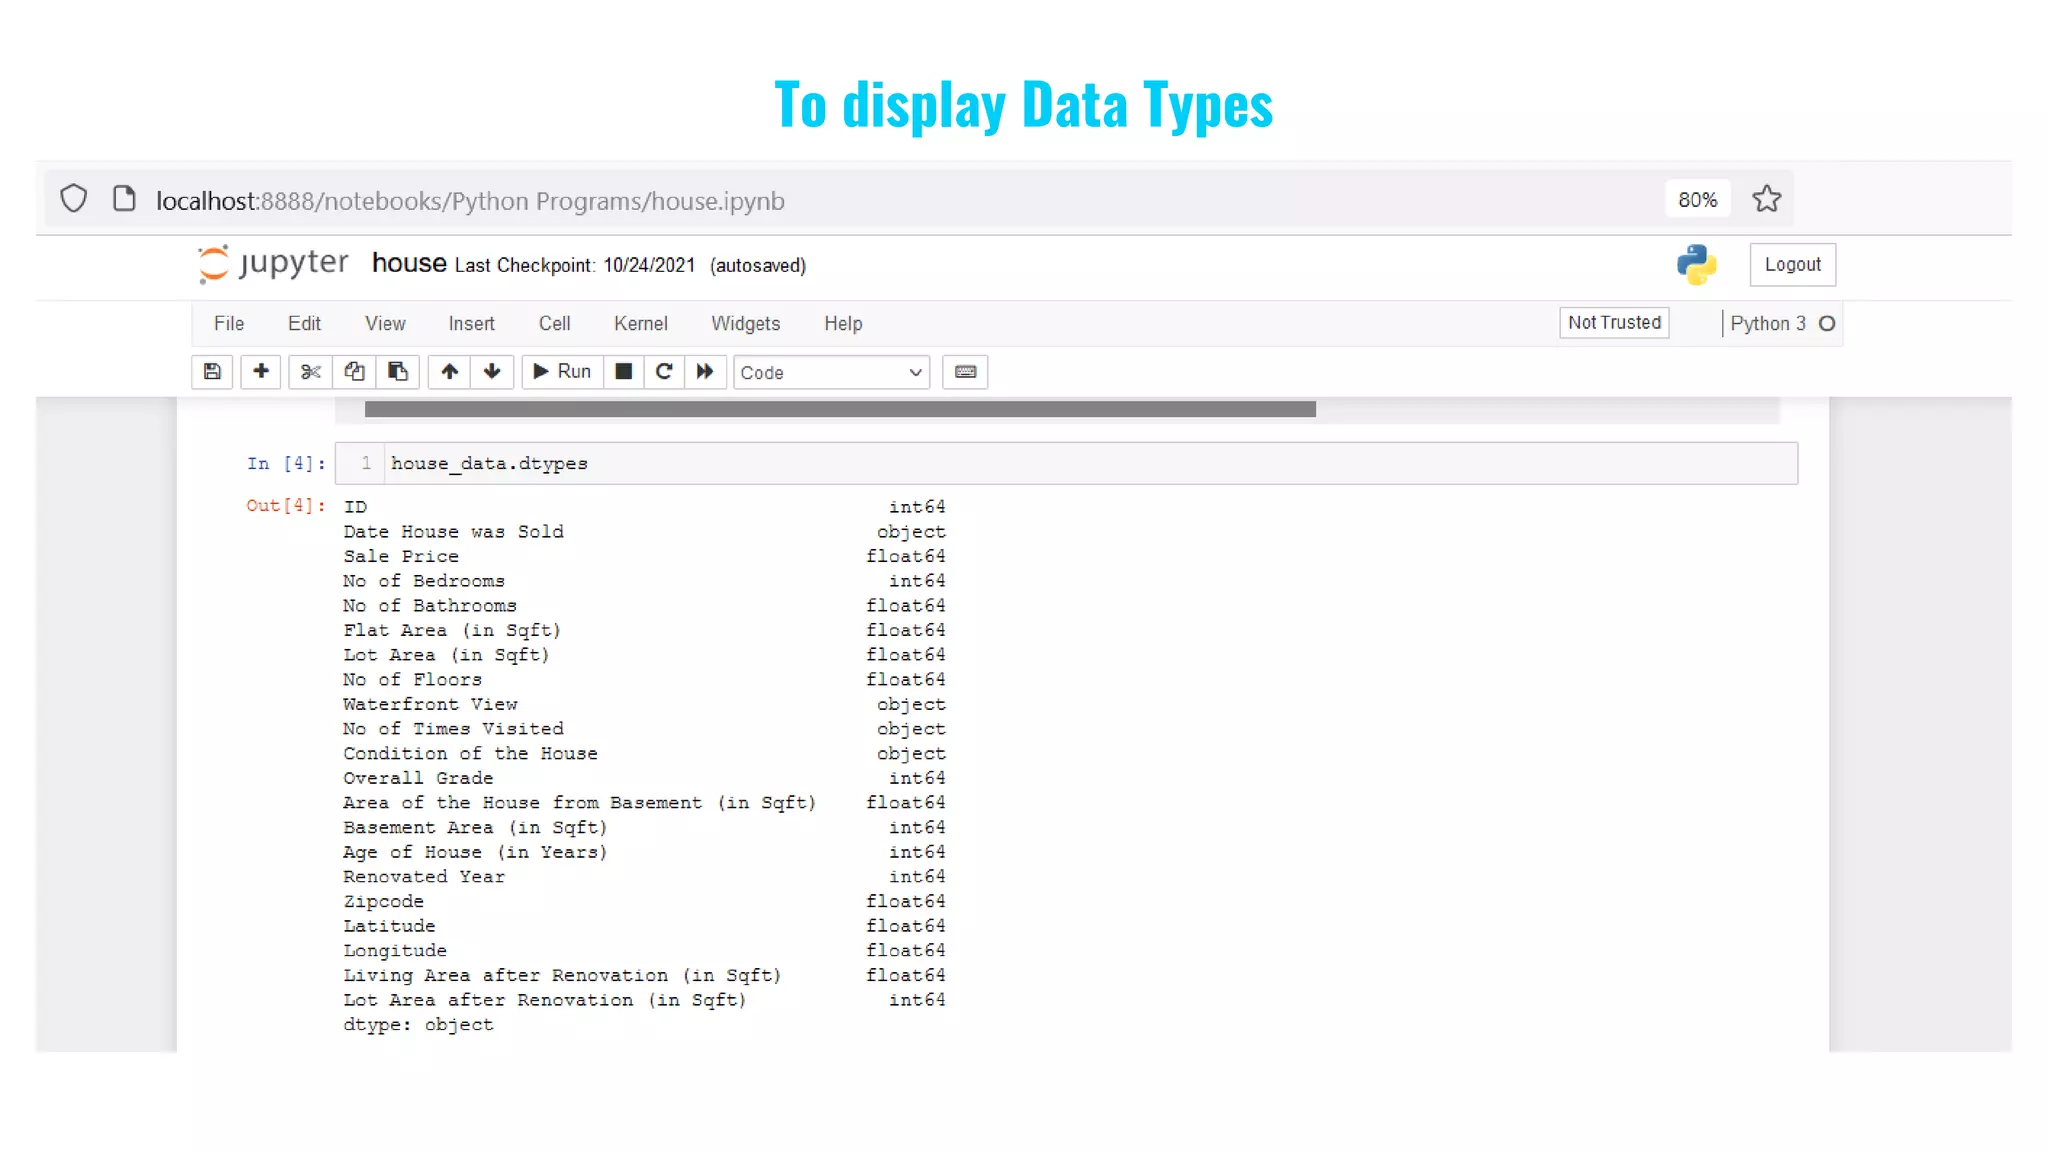
Task: Insert a cell below with plus icon
Action: point(261,372)
